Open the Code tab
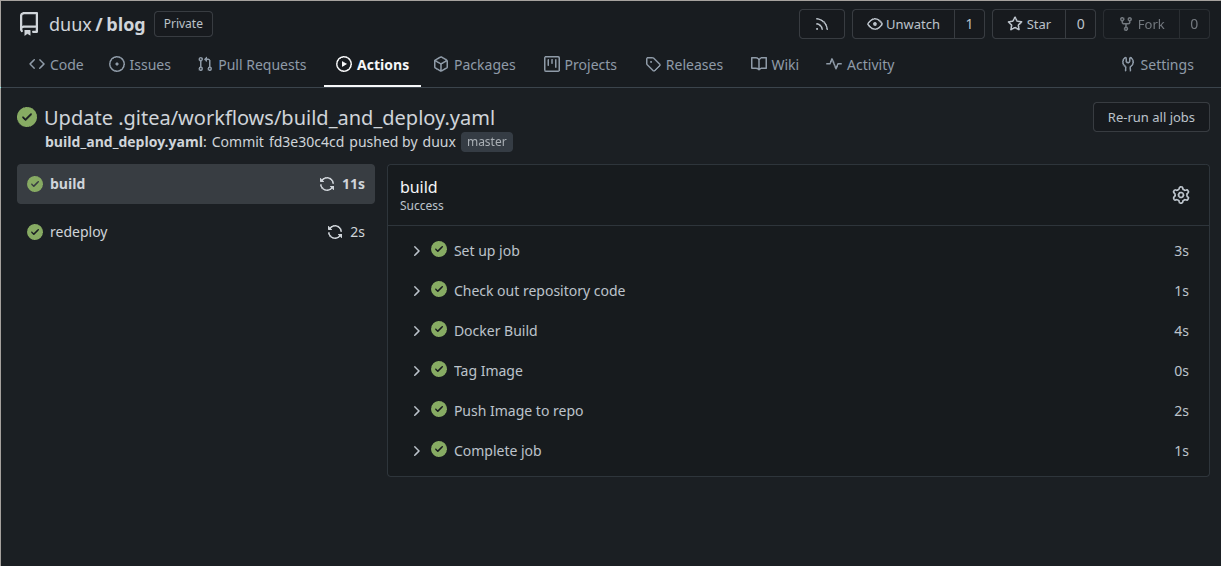This screenshot has width=1221, height=566. tap(56, 65)
